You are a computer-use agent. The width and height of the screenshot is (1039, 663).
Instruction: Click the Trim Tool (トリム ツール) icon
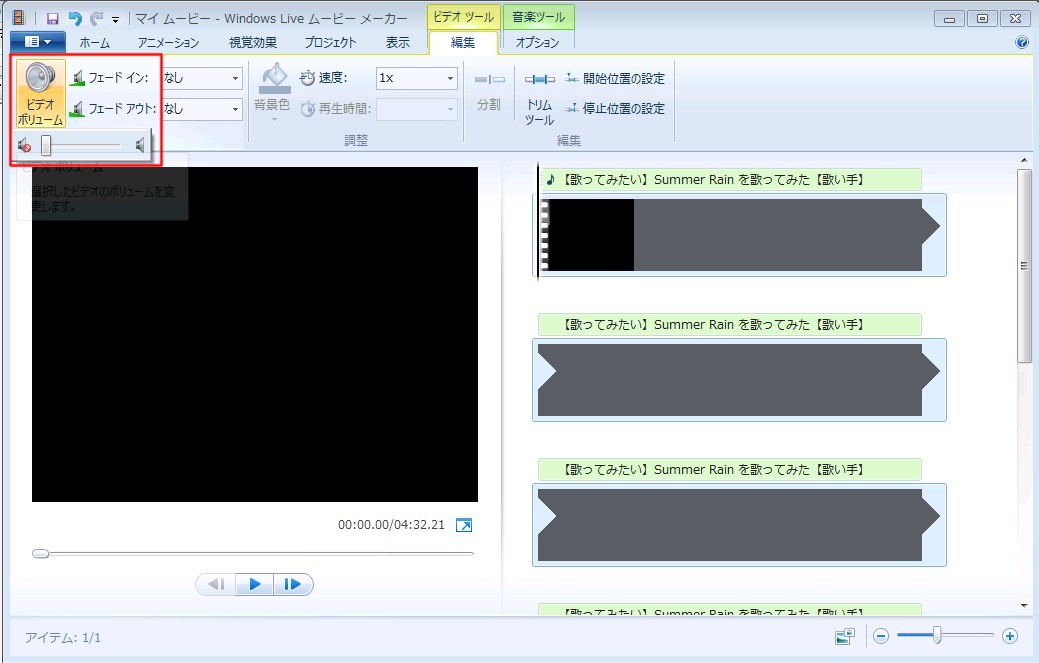tap(540, 80)
